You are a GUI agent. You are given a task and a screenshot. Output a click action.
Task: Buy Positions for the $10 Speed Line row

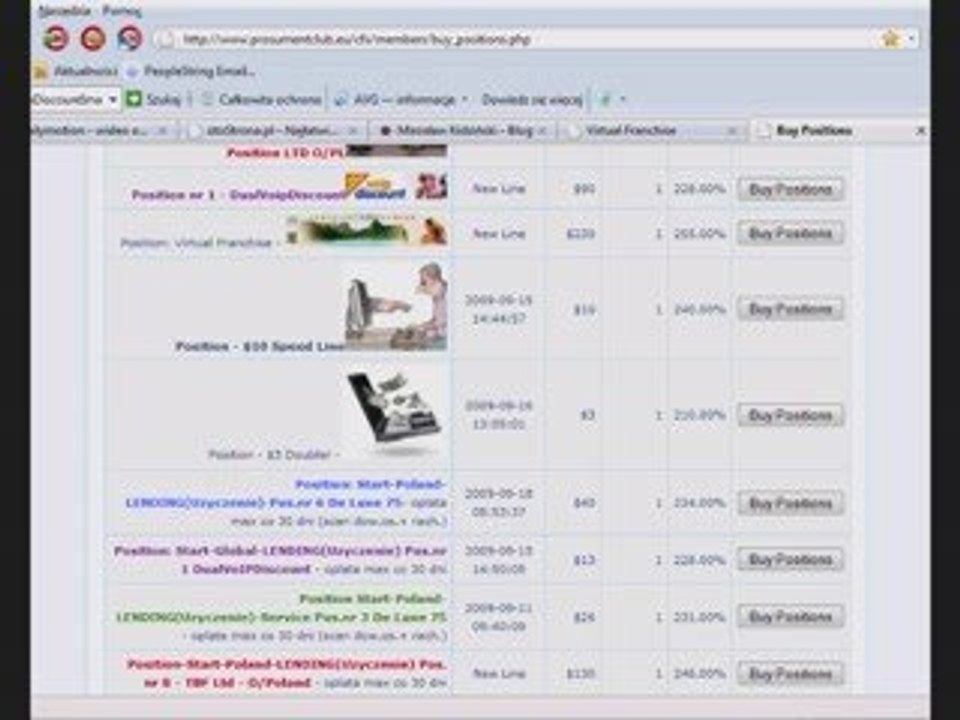click(790, 309)
